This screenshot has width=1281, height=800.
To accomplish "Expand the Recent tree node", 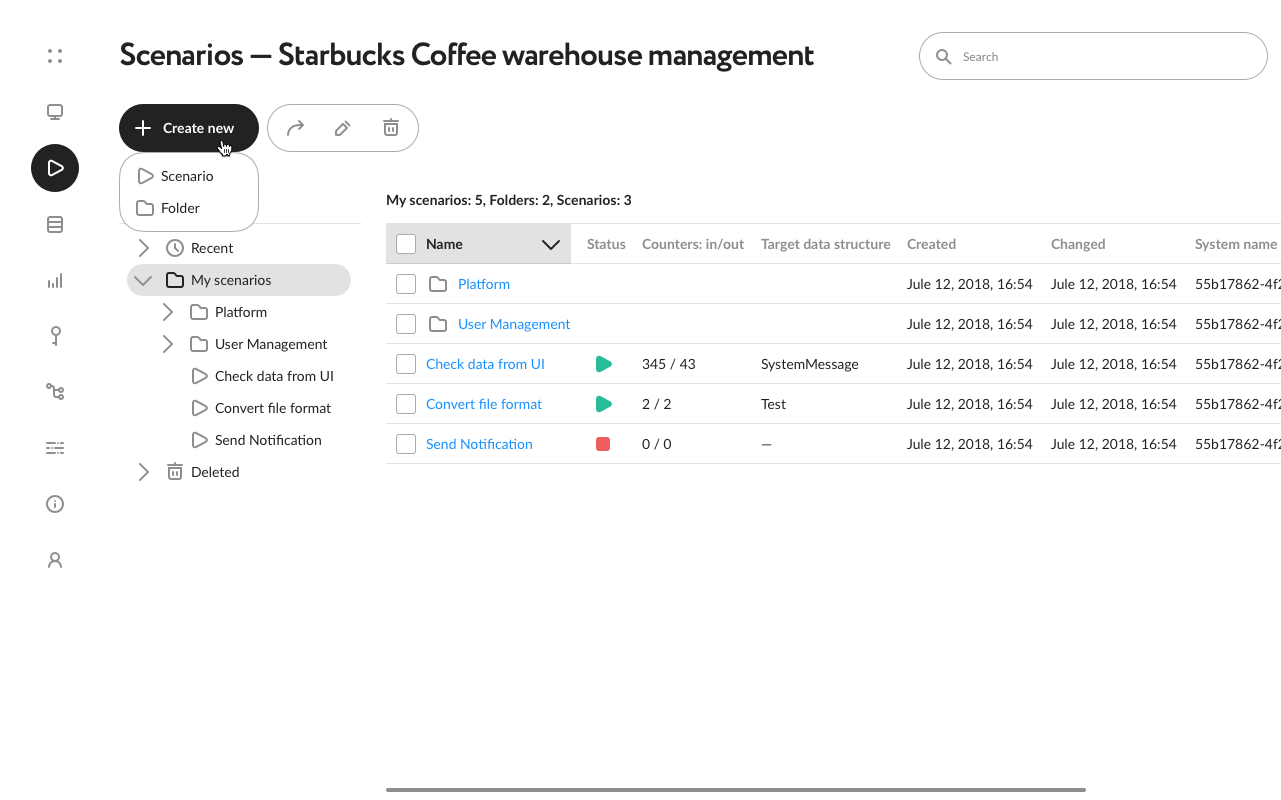I will [143, 248].
